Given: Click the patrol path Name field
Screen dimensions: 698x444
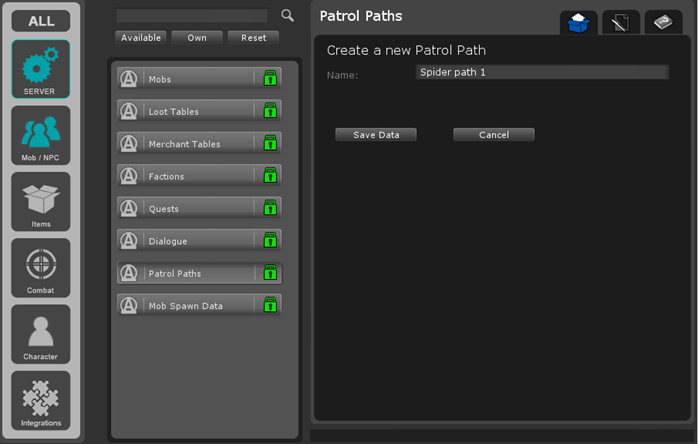Looking at the screenshot, I should click(x=541, y=72).
